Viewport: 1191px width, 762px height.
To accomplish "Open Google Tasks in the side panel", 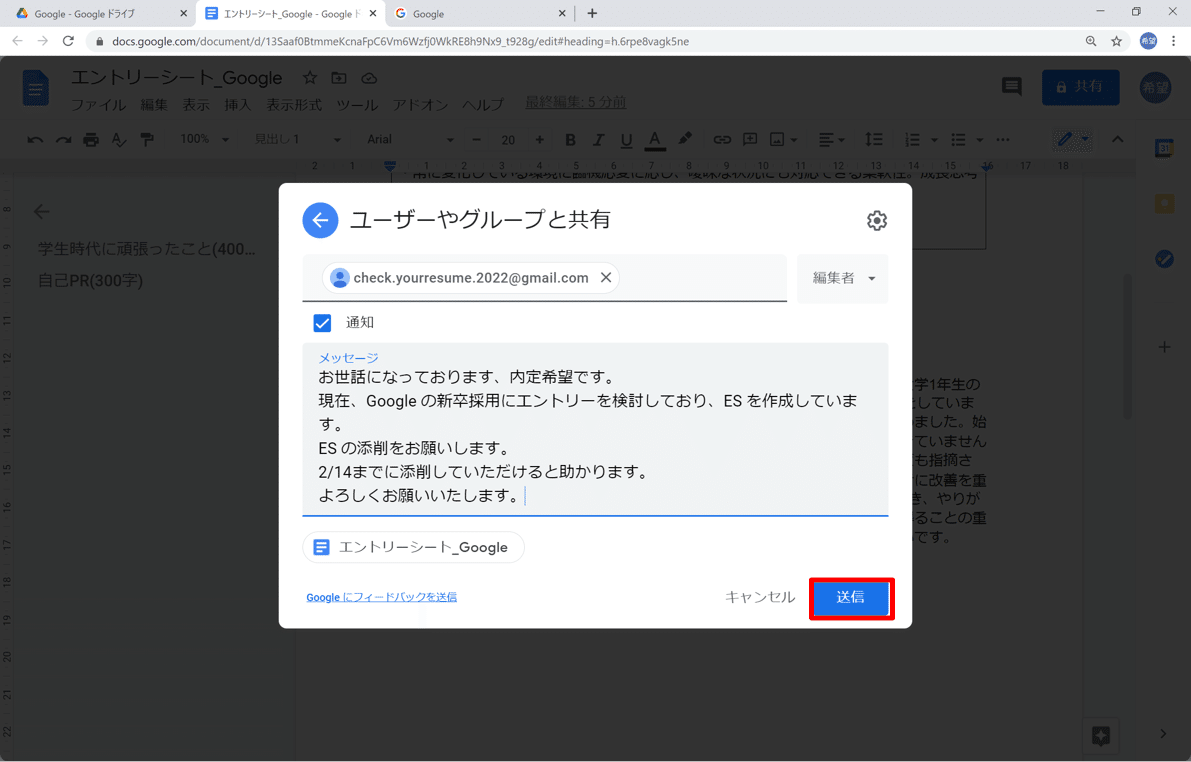I will (1163, 258).
